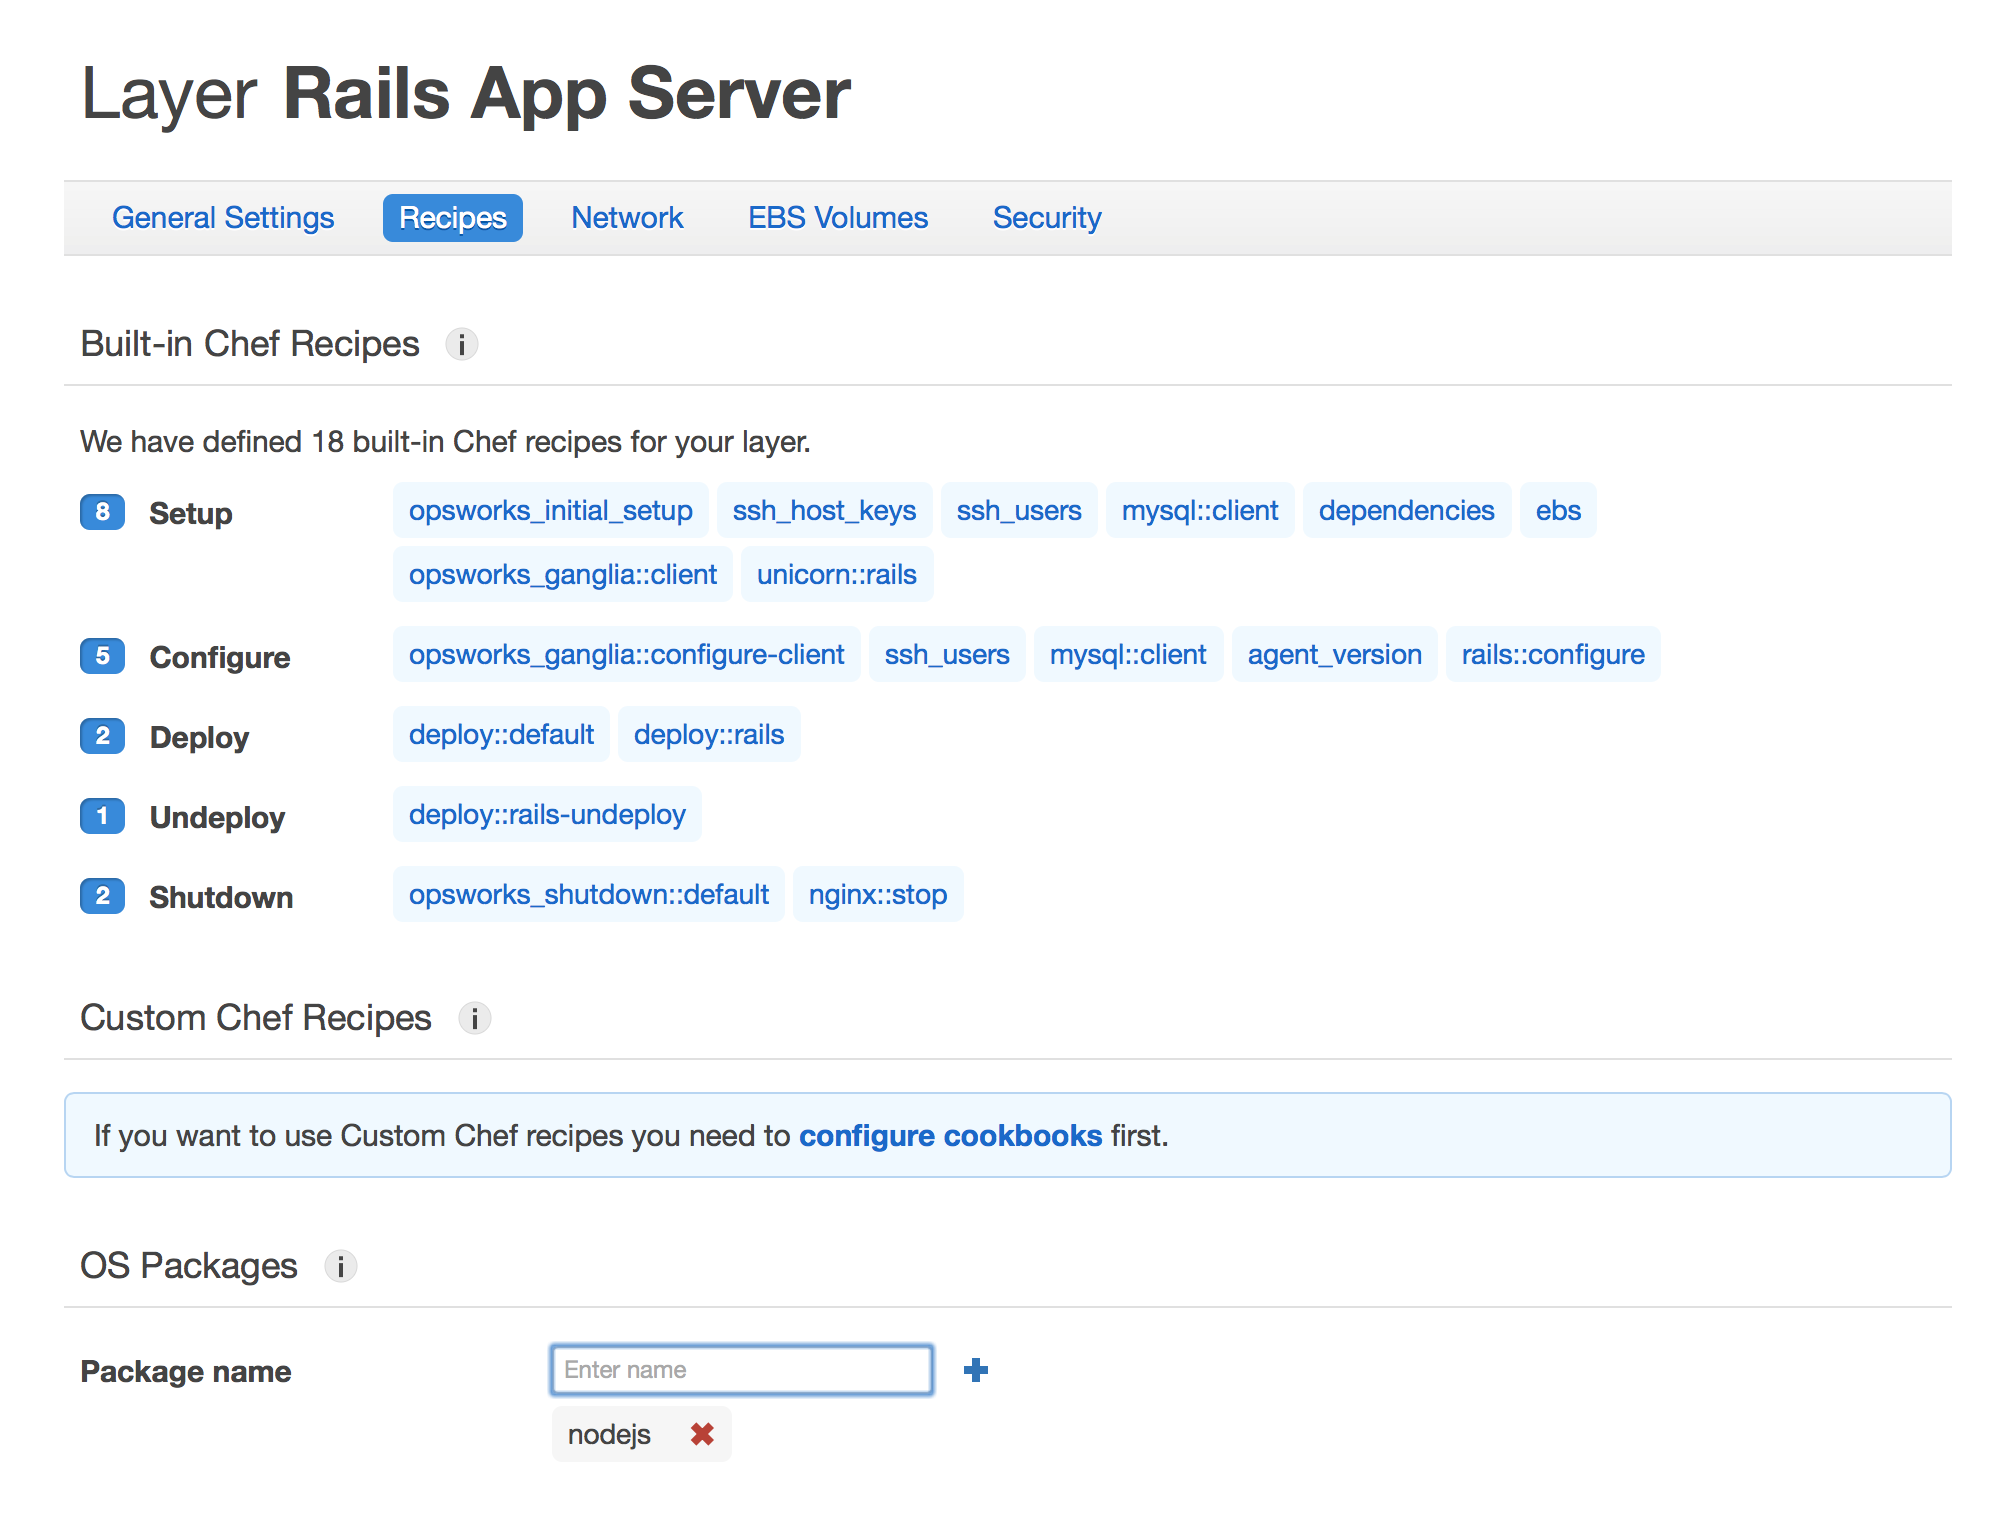Screen dimensions: 1996x1514
Task: Click the Package name field label
Action: click(x=186, y=1371)
